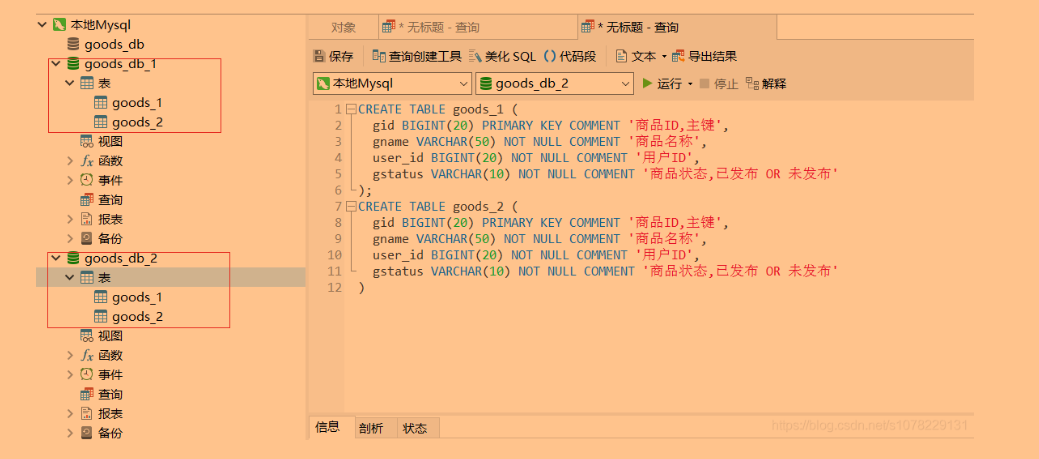Switch to first 无标题 - 查询 tab
Image resolution: width=1039 pixels, height=459 pixels.
pyautogui.click(x=478, y=27)
